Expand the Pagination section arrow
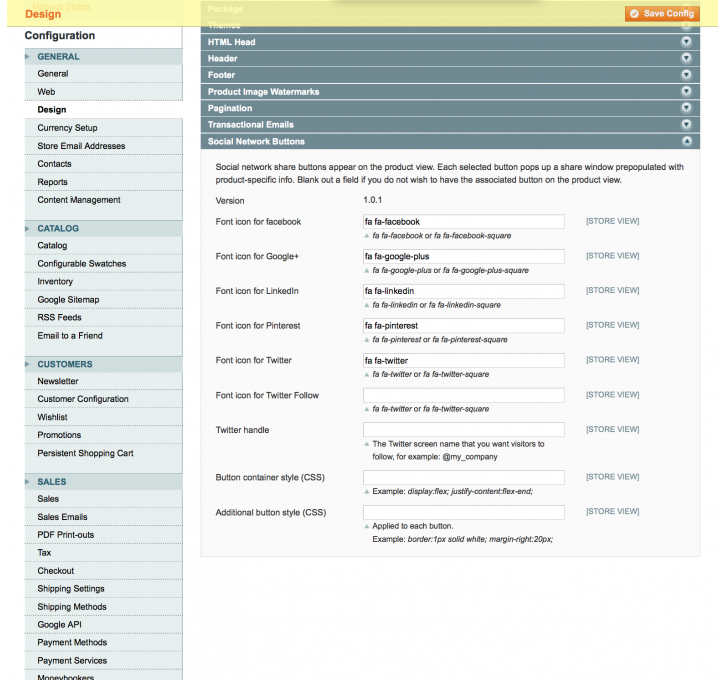725x680 pixels. [686, 108]
